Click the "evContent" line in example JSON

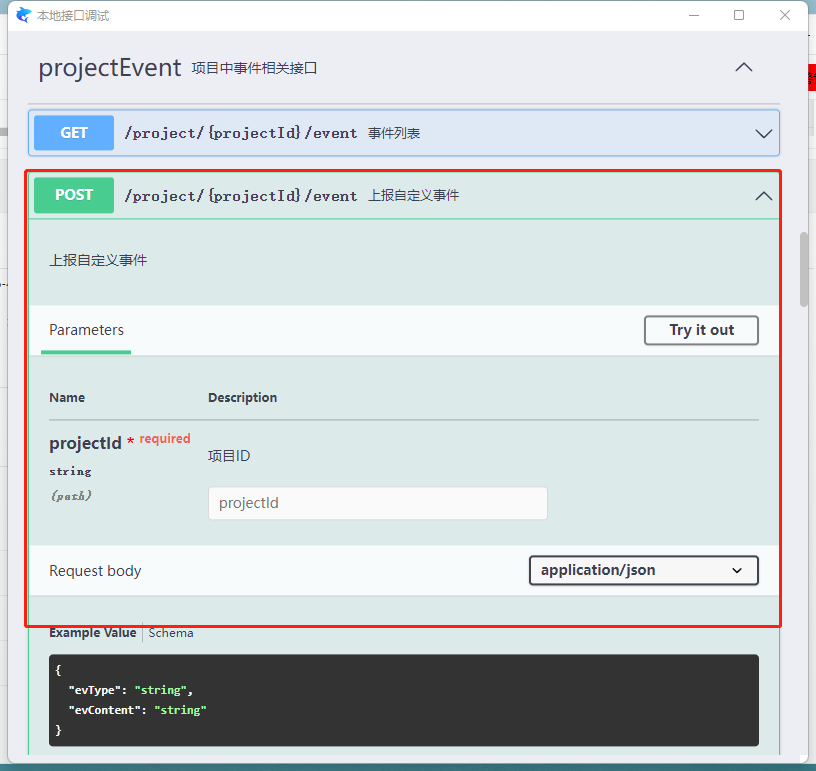[137, 710]
